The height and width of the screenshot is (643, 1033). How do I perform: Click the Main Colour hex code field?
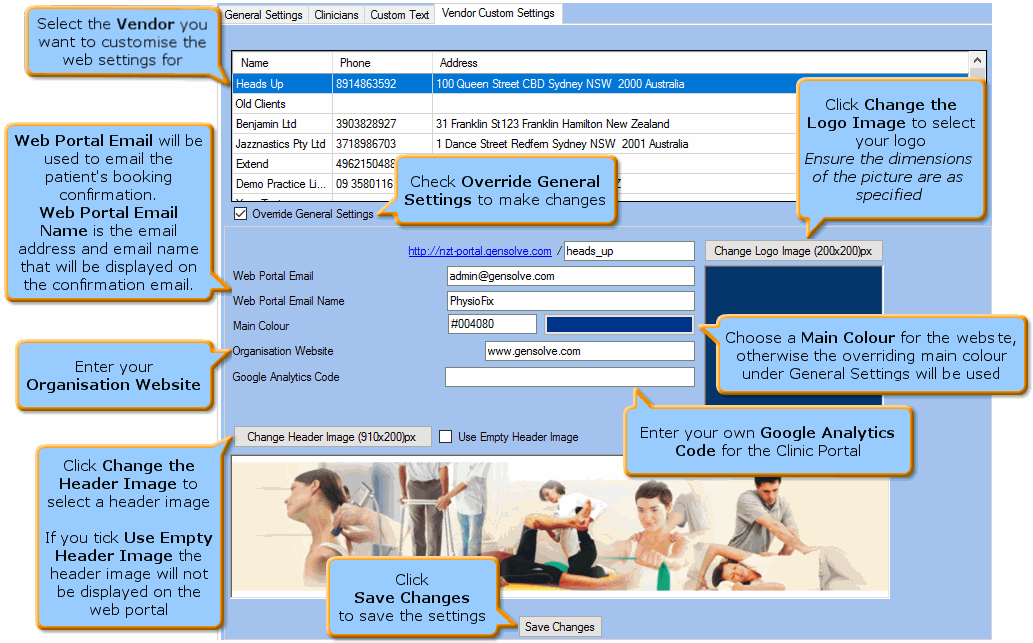(x=491, y=324)
